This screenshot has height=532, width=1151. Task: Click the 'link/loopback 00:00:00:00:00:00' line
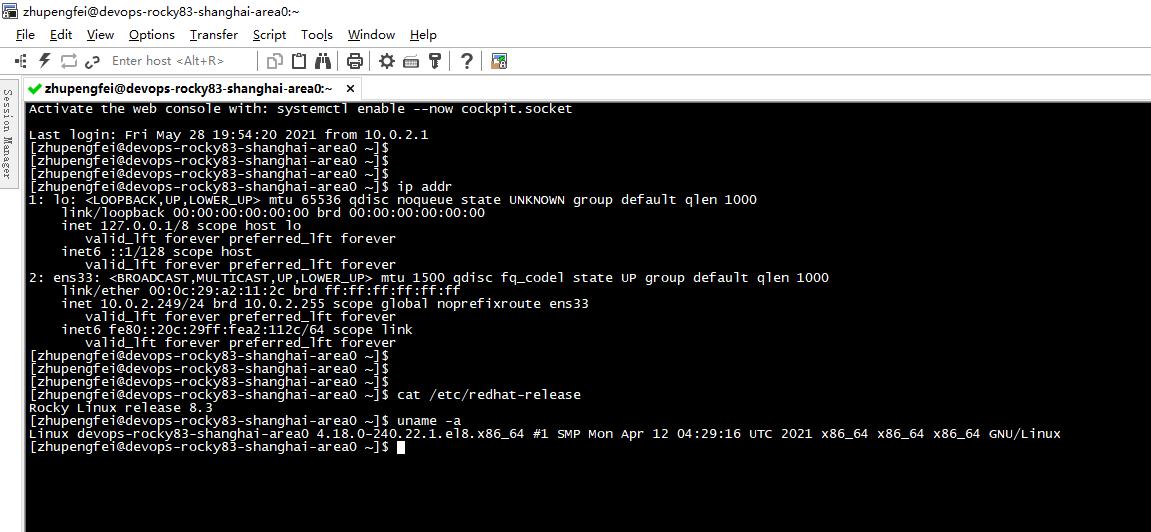click(273, 213)
